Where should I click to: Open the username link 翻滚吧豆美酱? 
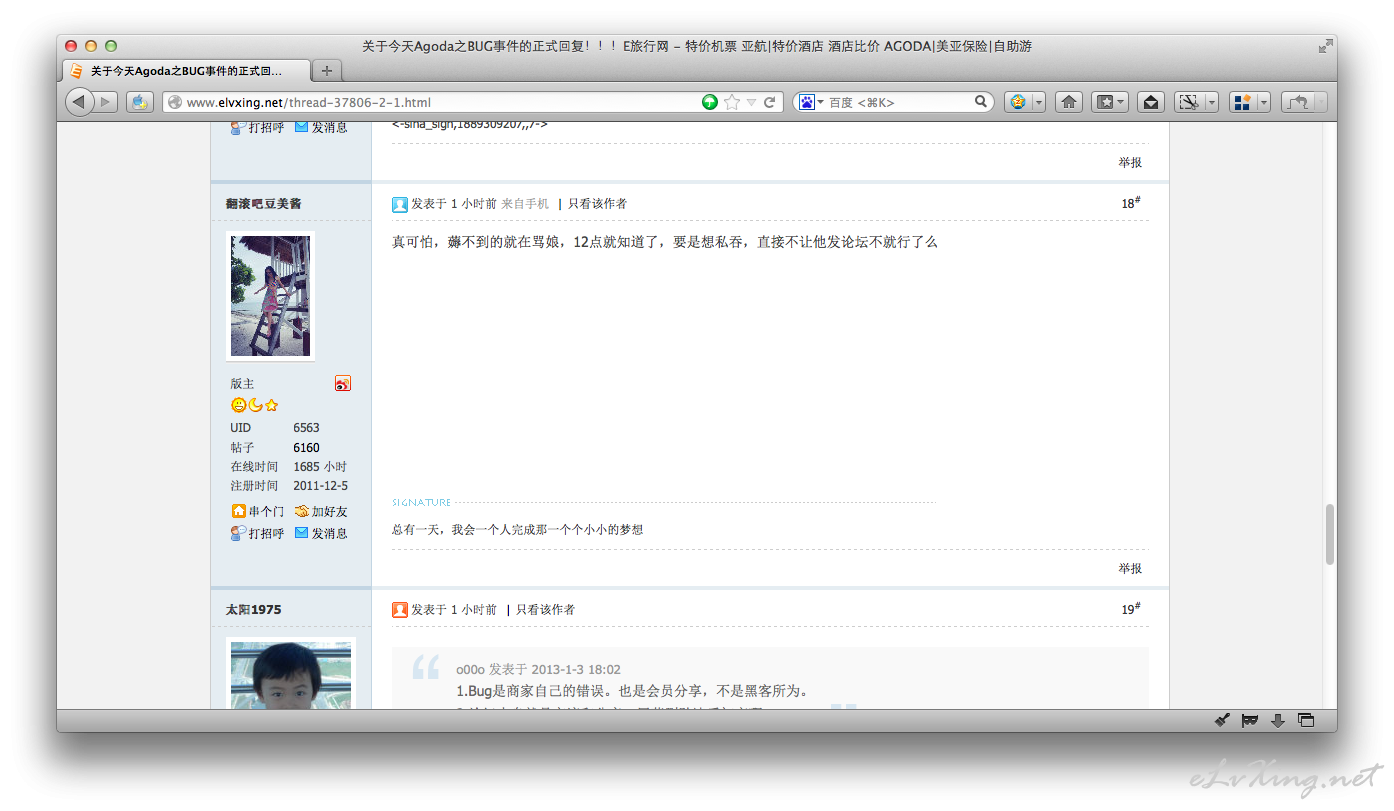263,204
